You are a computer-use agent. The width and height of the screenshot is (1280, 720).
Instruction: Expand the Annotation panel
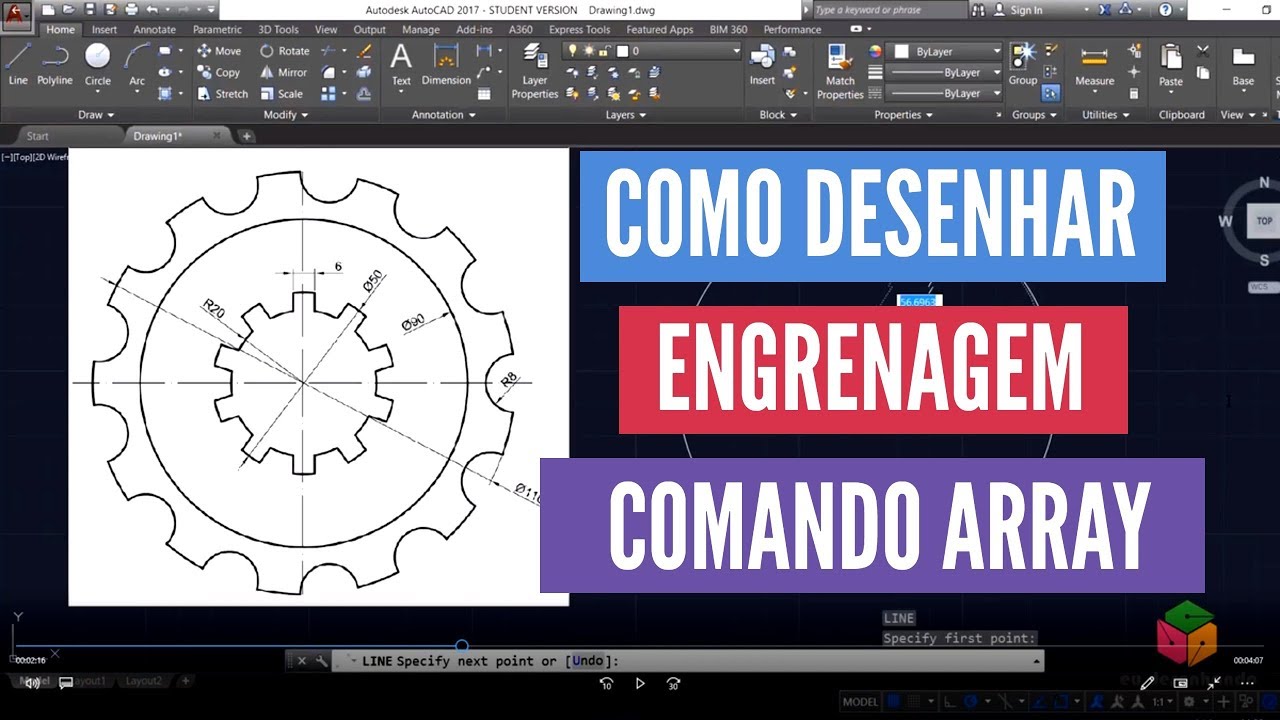pyautogui.click(x=444, y=115)
